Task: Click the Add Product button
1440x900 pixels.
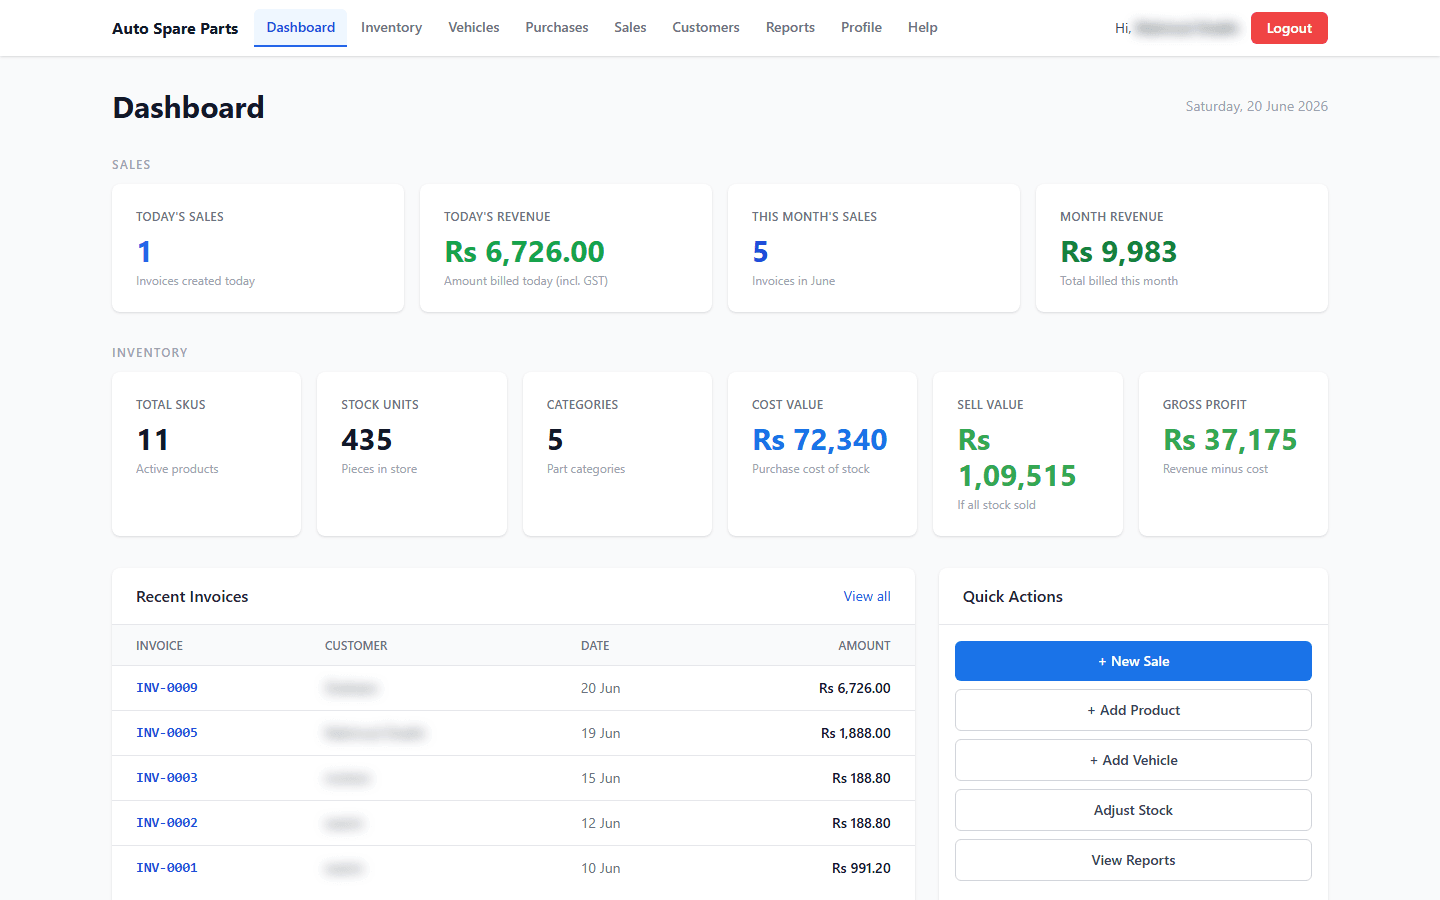Action: (1133, 710)
